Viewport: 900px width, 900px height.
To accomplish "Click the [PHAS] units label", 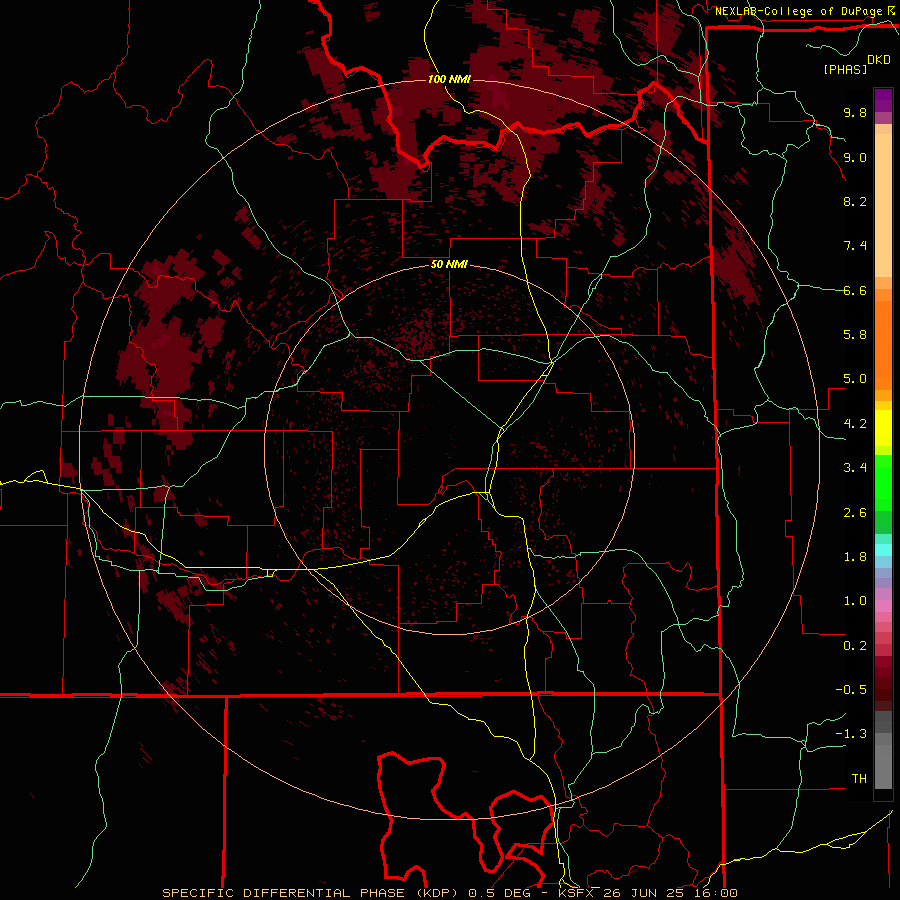I will click(x=845, y=69).
